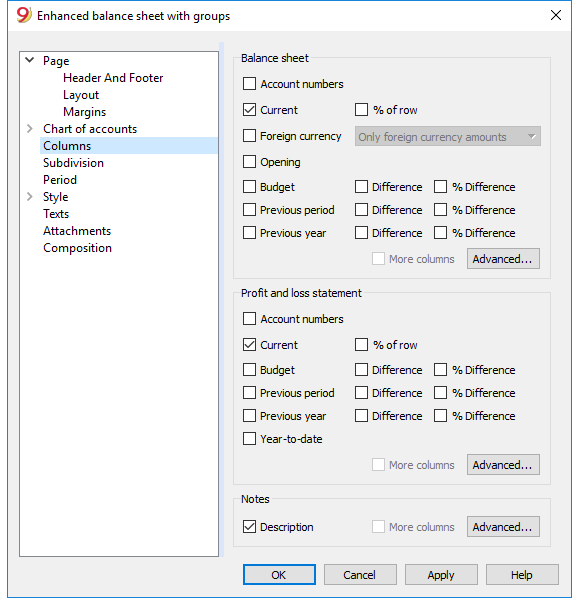
Task: Tick the Foreign currency checkbox
Action: [250, 135]
